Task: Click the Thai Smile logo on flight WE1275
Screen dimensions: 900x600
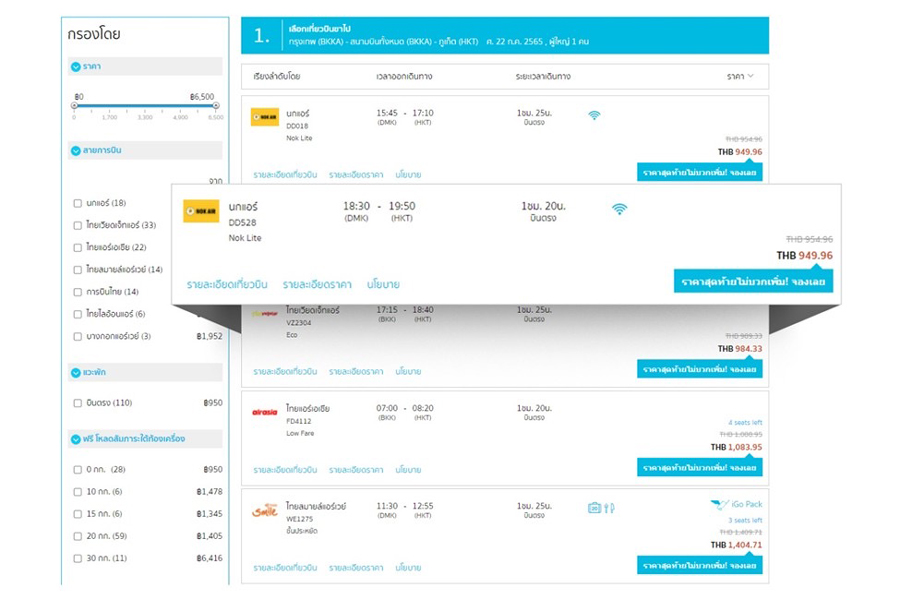Action: click(265, 510)
